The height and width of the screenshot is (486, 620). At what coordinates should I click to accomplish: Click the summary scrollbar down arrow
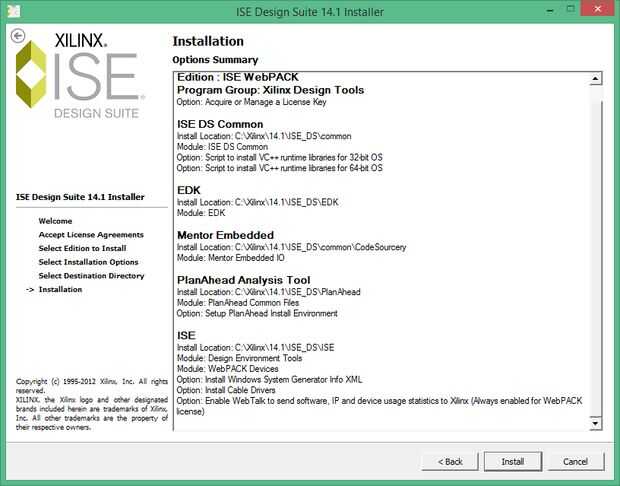(595, 424)
